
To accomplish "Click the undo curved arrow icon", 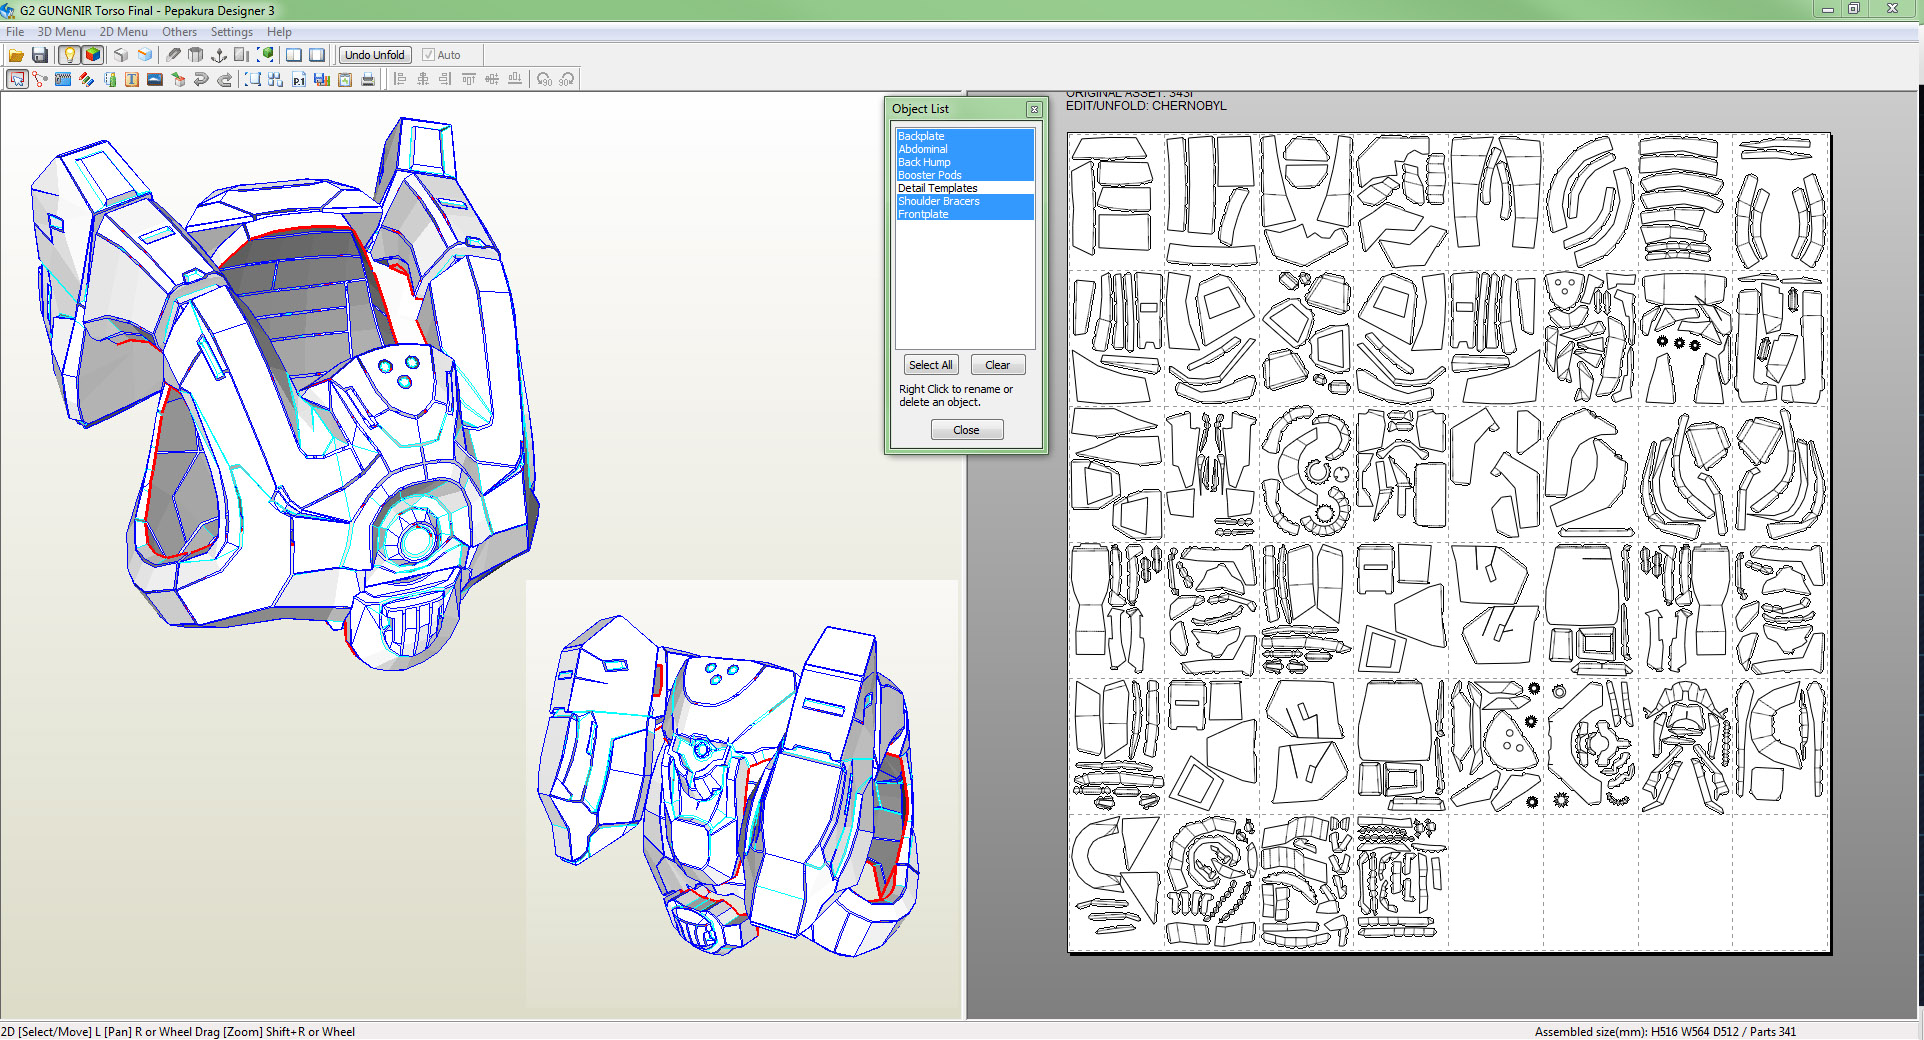I will click(201, 79).
